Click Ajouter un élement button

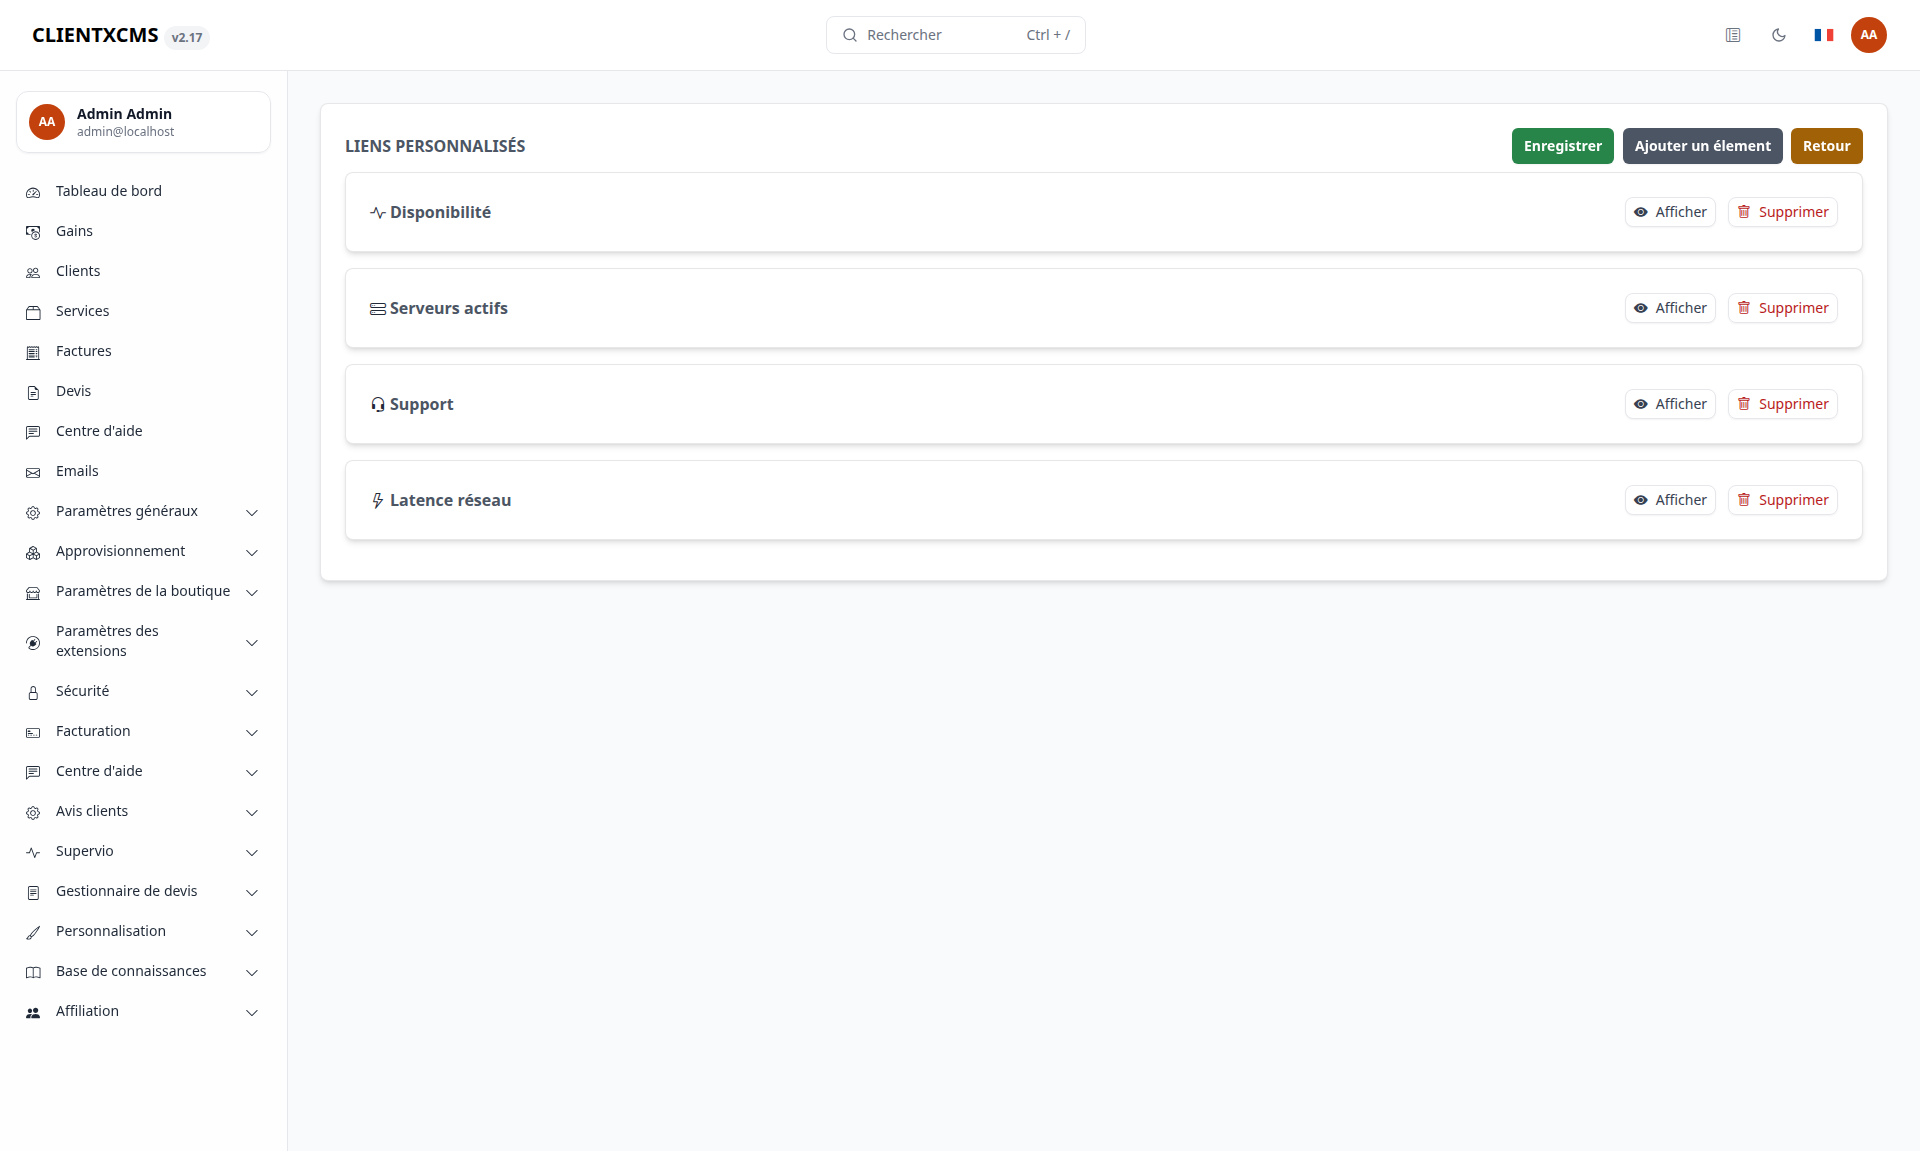(x=1702, y=146)
